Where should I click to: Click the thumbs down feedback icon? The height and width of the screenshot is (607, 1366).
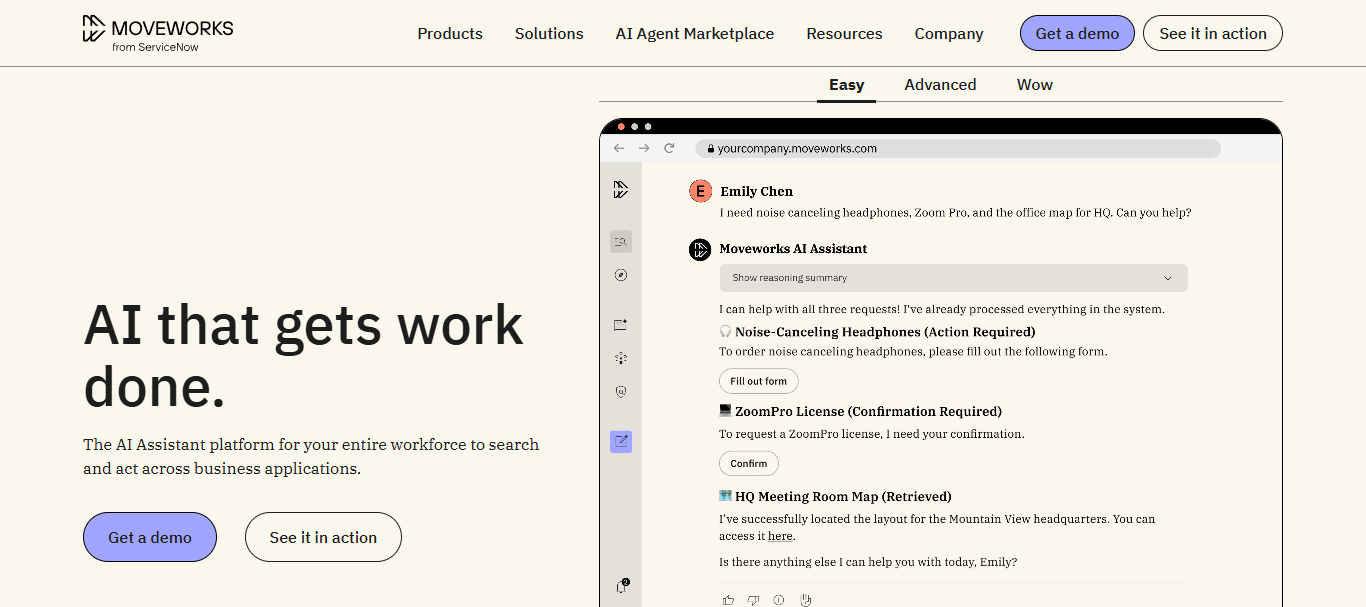(753, 600)
